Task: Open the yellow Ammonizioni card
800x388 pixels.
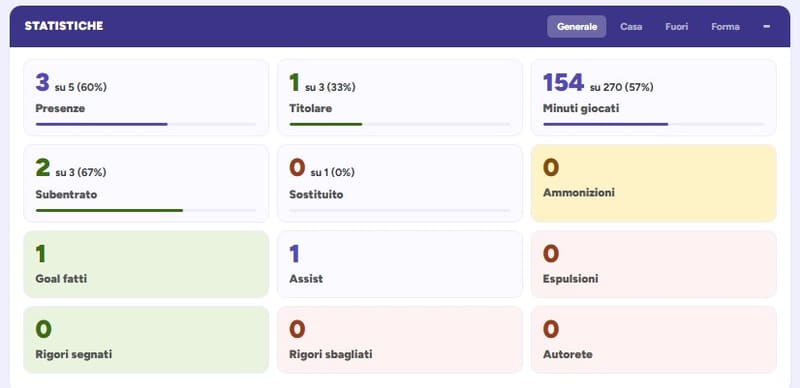Action: (x=654, y=183)
